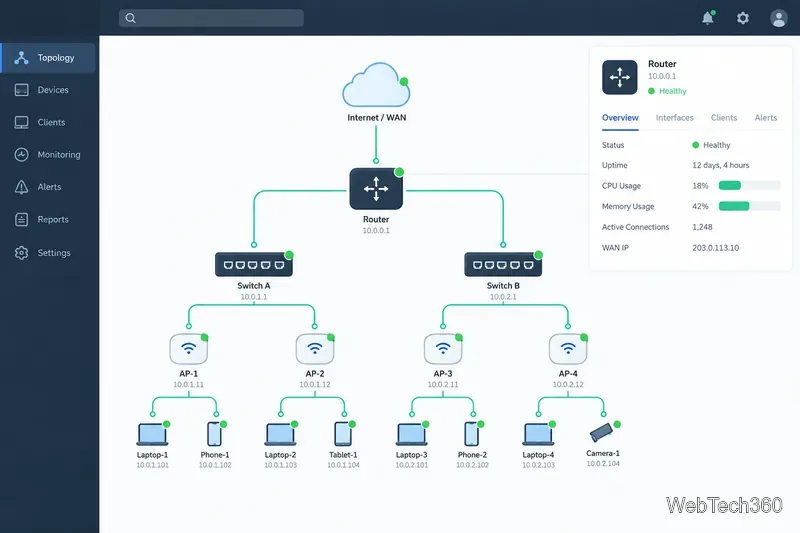Click the Memory Usage progress bar

point(749,206)
